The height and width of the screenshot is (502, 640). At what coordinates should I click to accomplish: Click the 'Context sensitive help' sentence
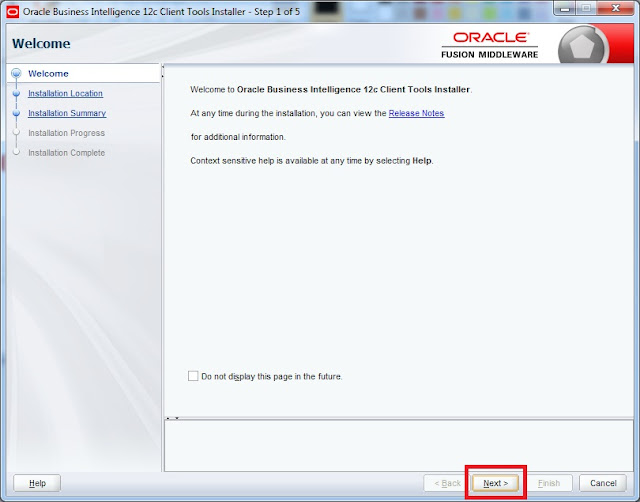coord(312,161)
